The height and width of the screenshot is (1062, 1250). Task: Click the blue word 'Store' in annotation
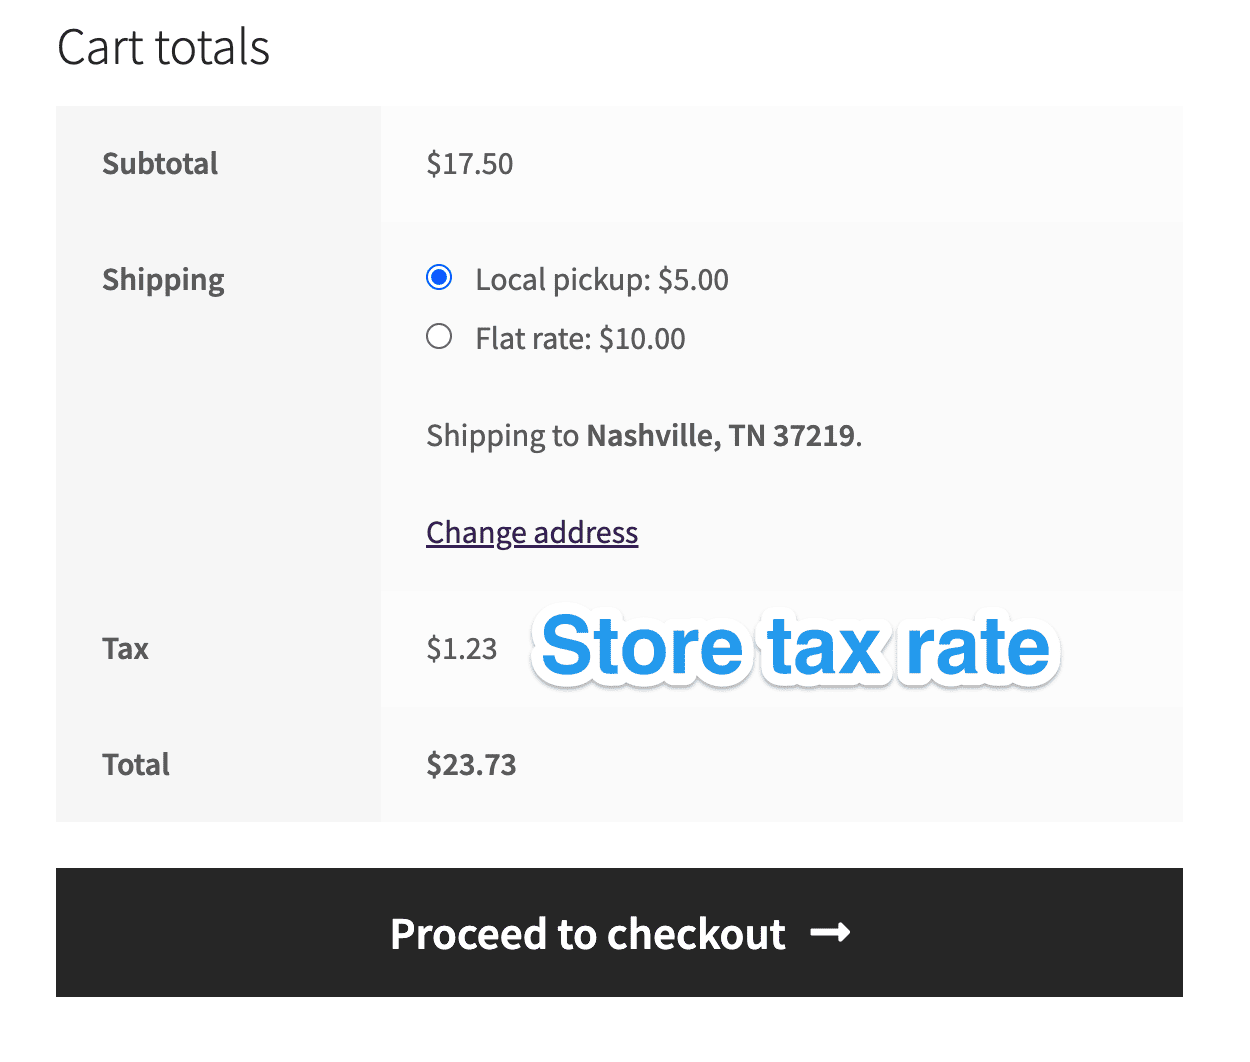641,647
